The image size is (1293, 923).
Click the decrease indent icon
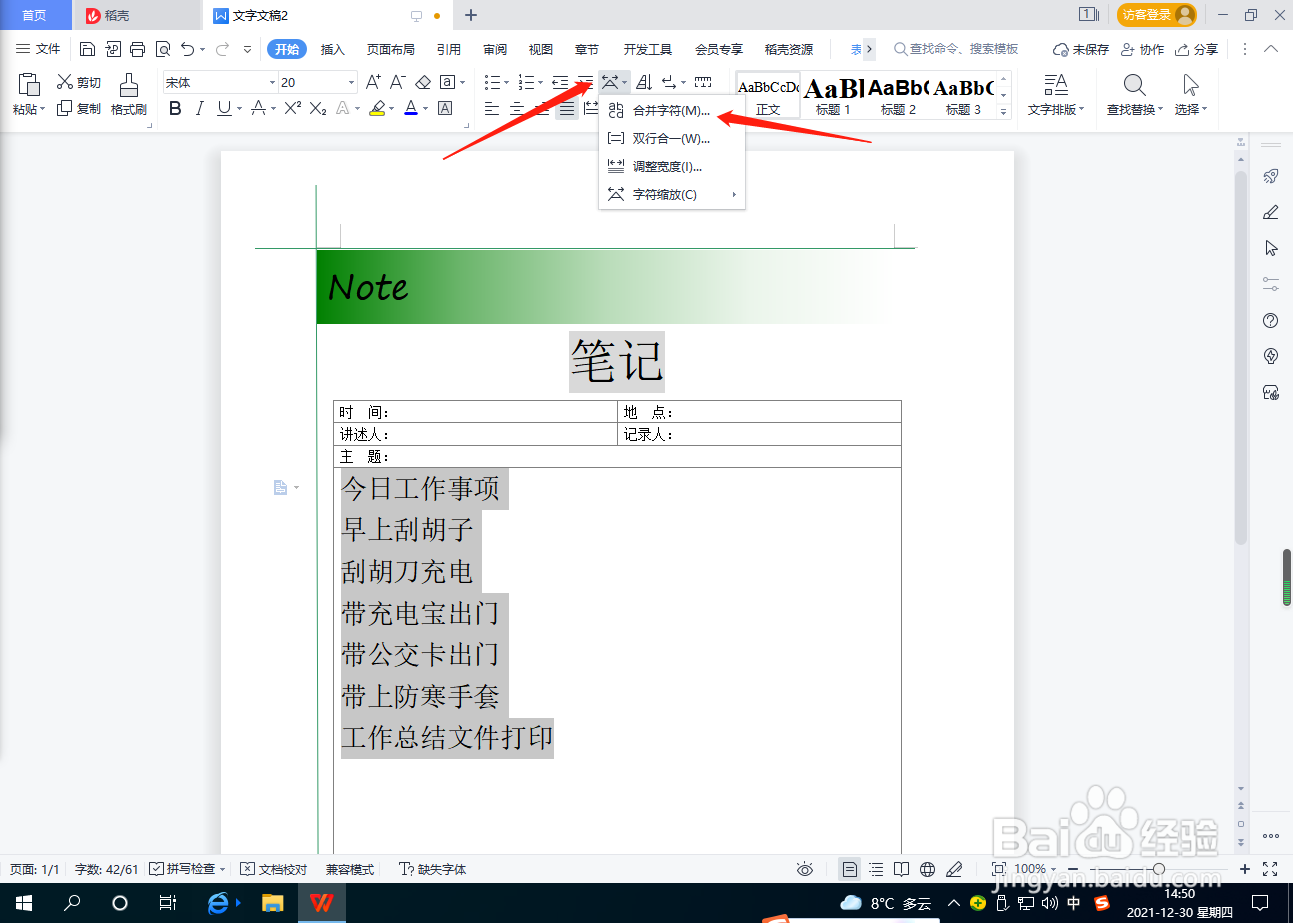click(x=560, y=82)
